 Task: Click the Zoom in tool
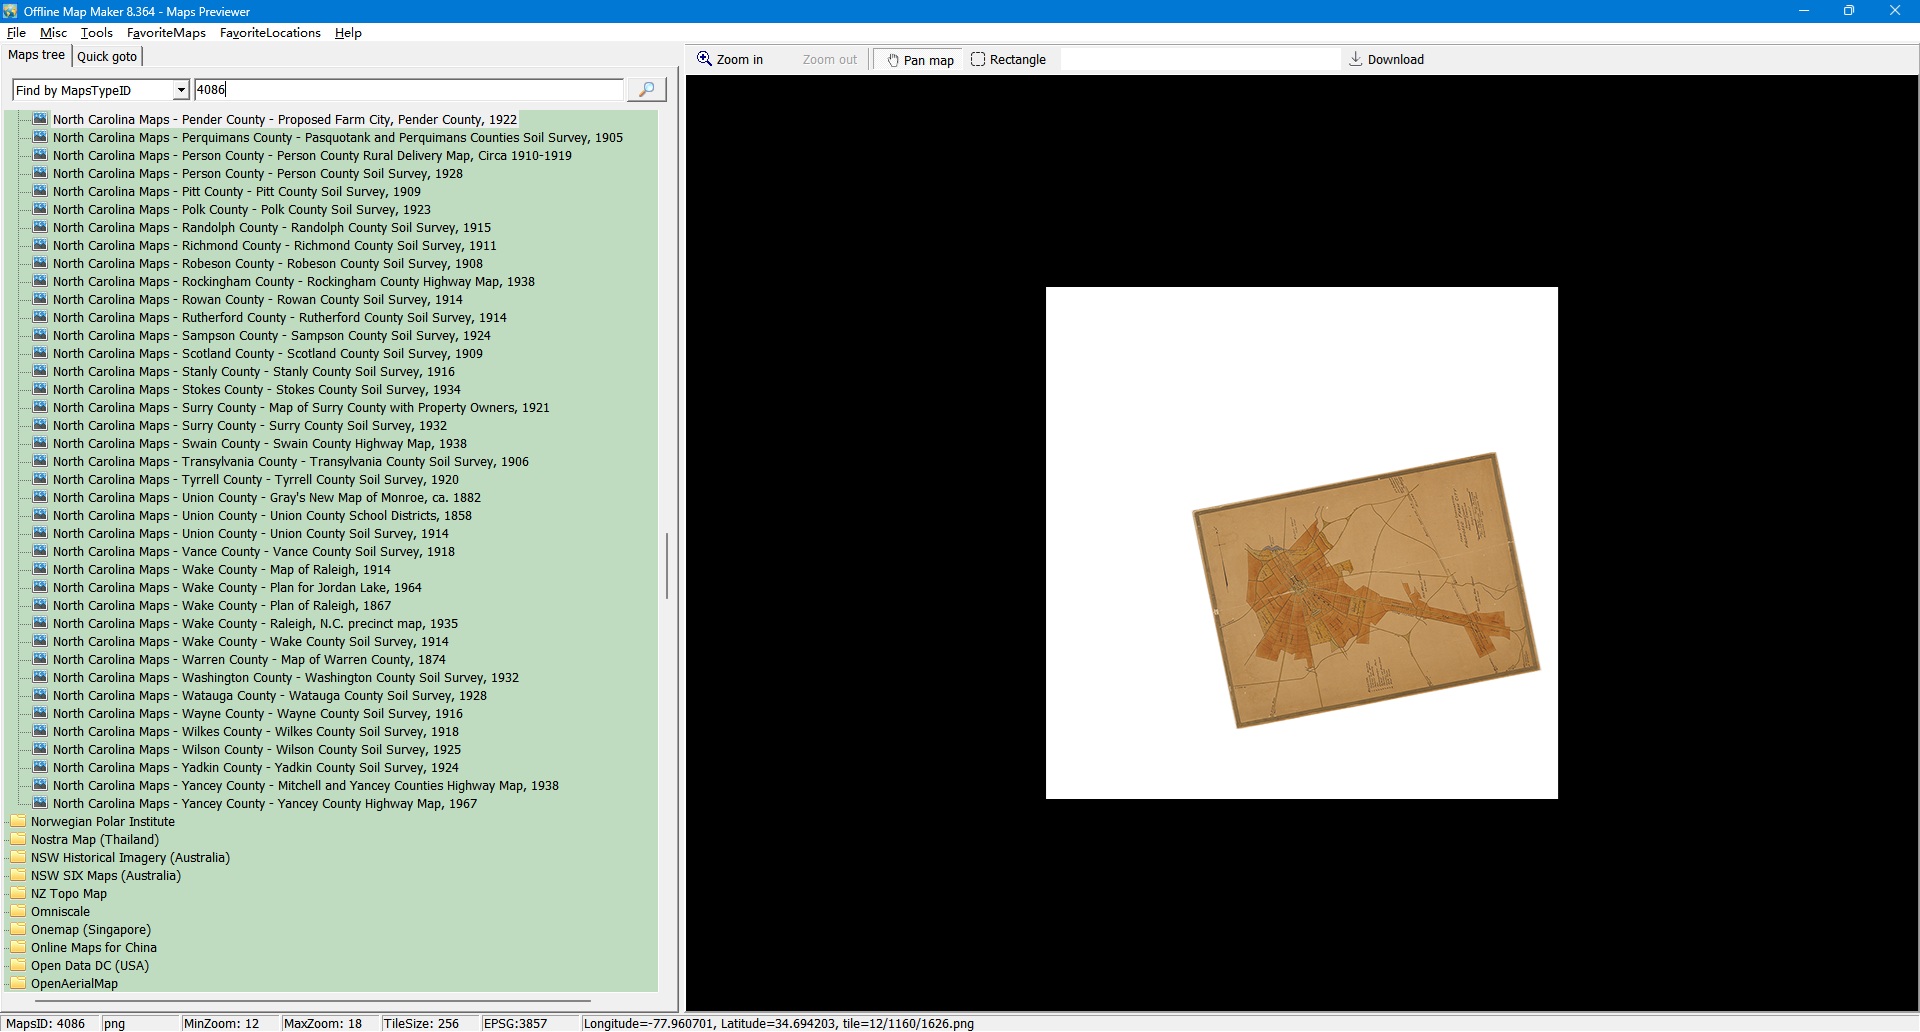(730, 60)
